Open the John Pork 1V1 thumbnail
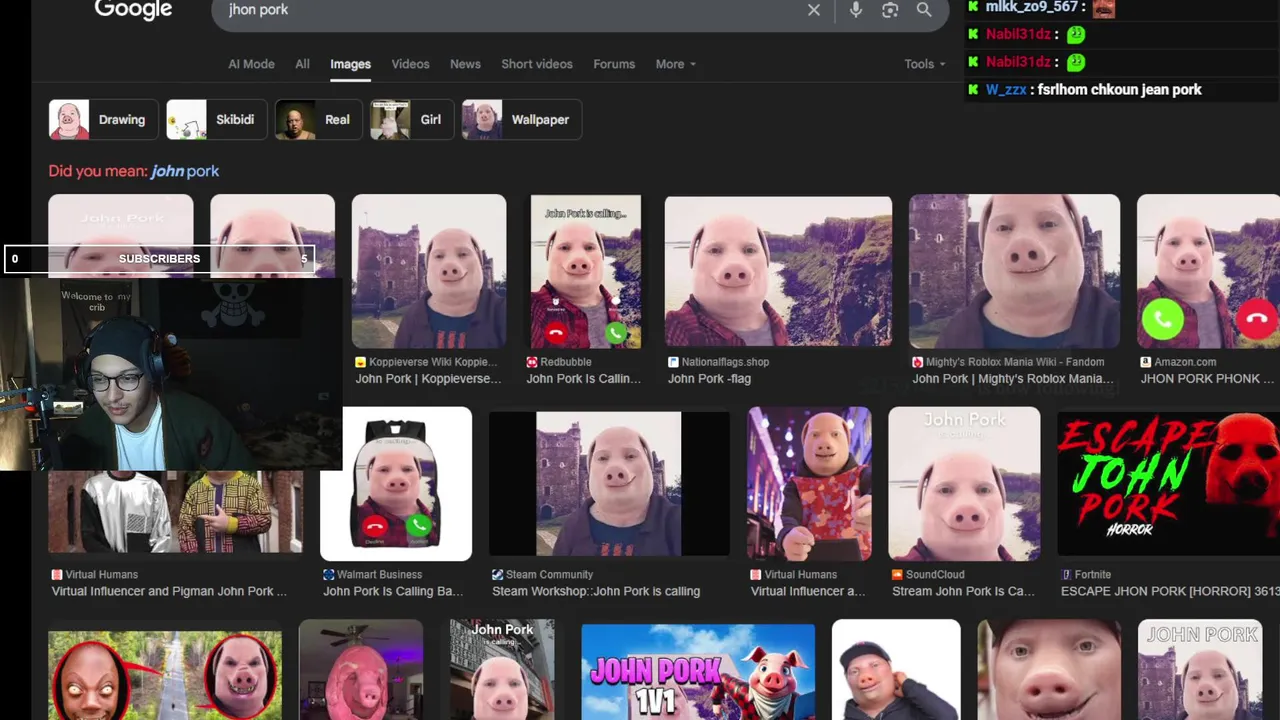 pos(698,671)
